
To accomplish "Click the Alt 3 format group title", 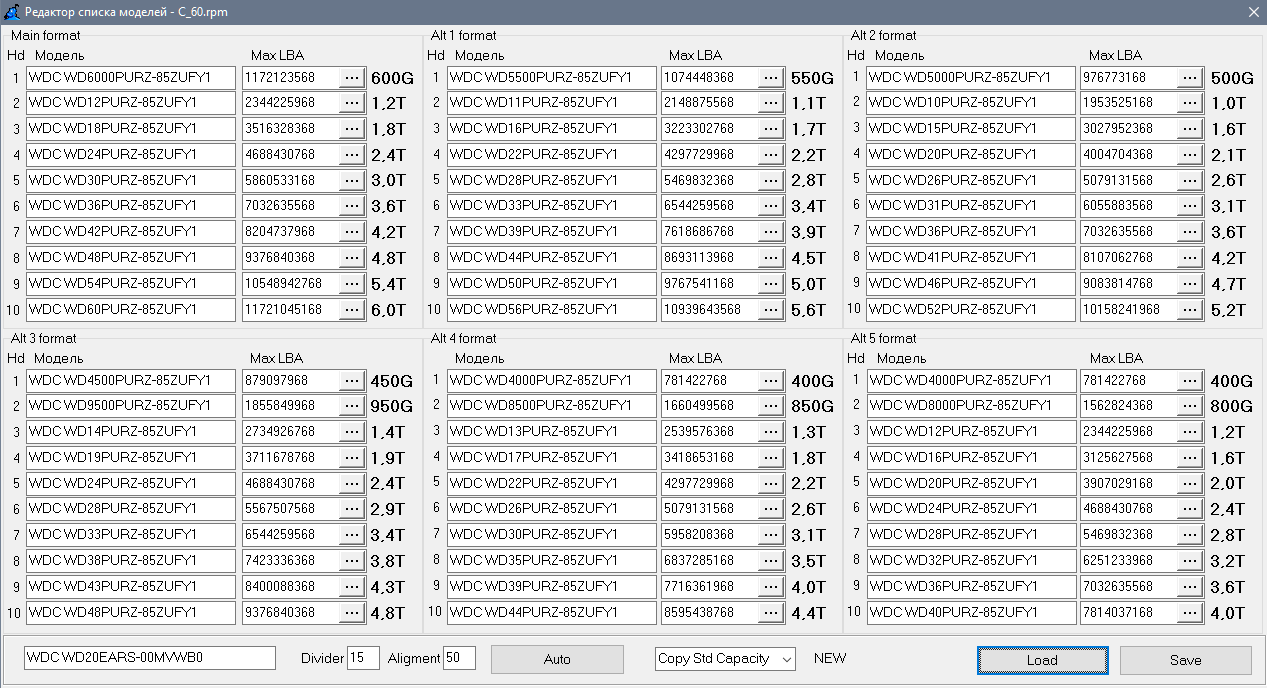I will tap(43, 339).
